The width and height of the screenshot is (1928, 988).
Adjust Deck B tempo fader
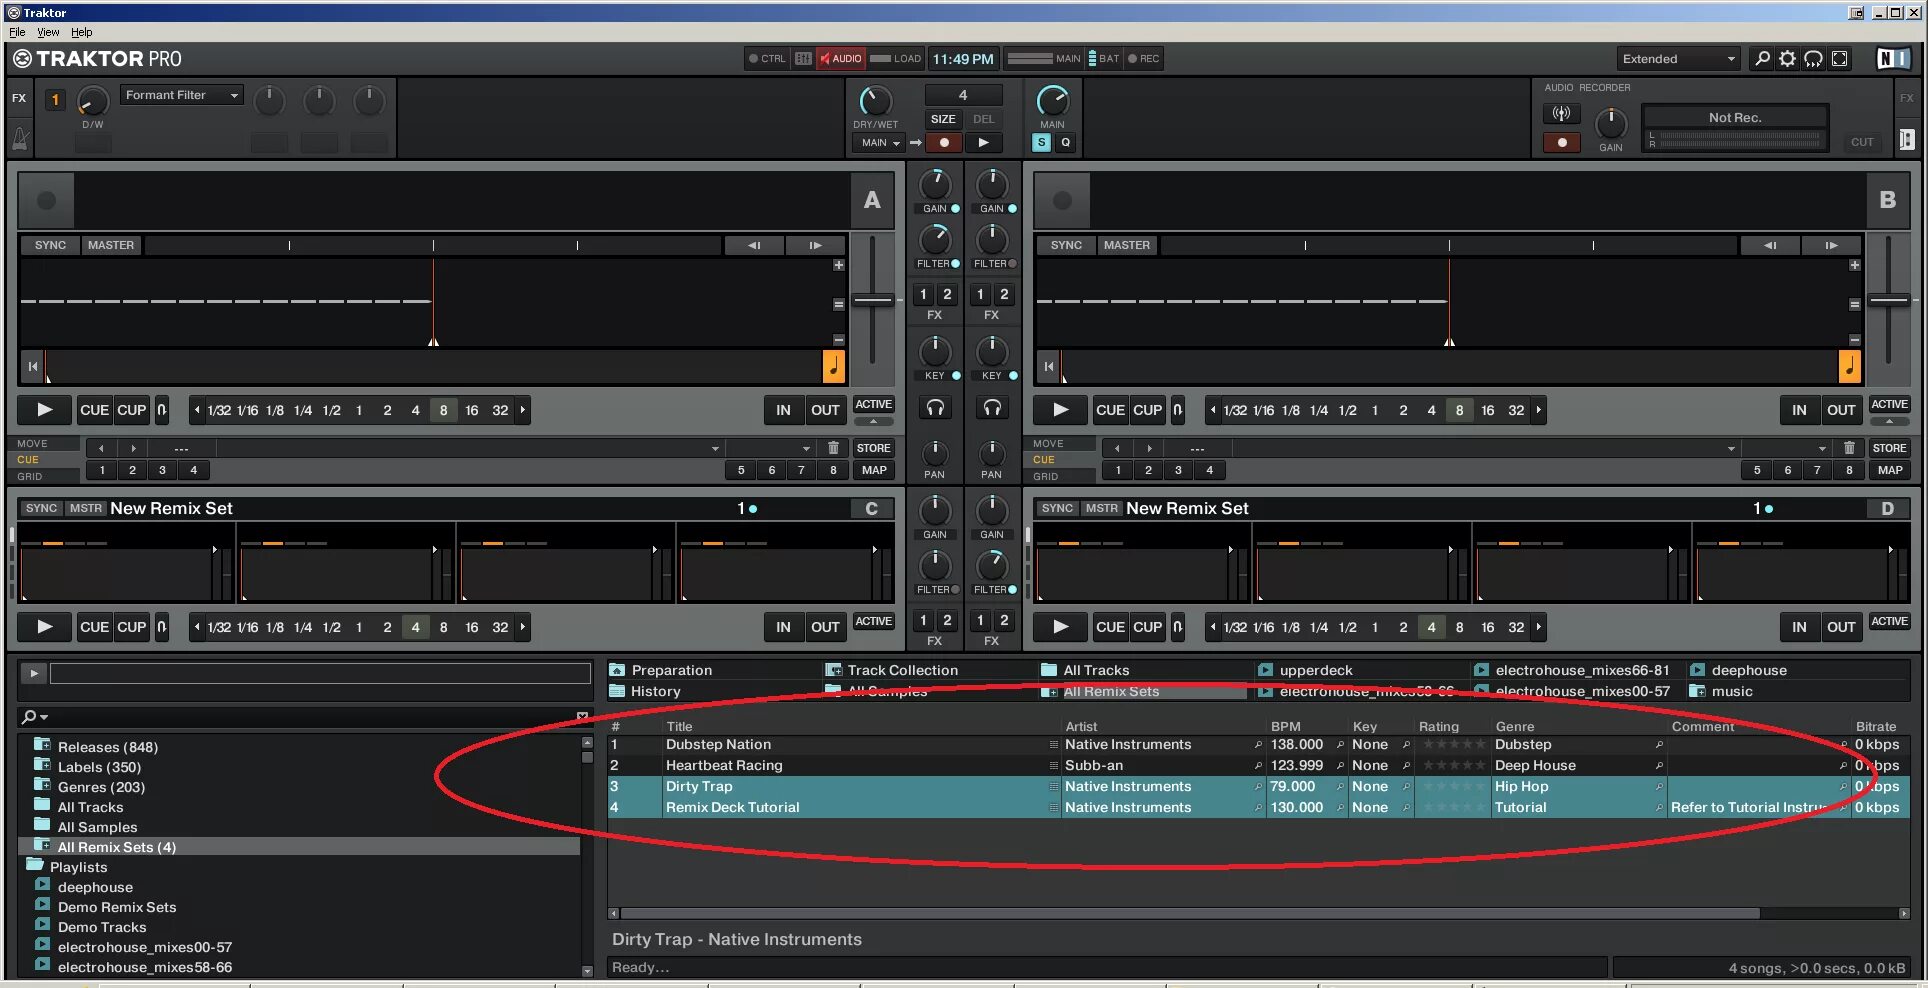pyautogui.click(x=1889, y=300)
